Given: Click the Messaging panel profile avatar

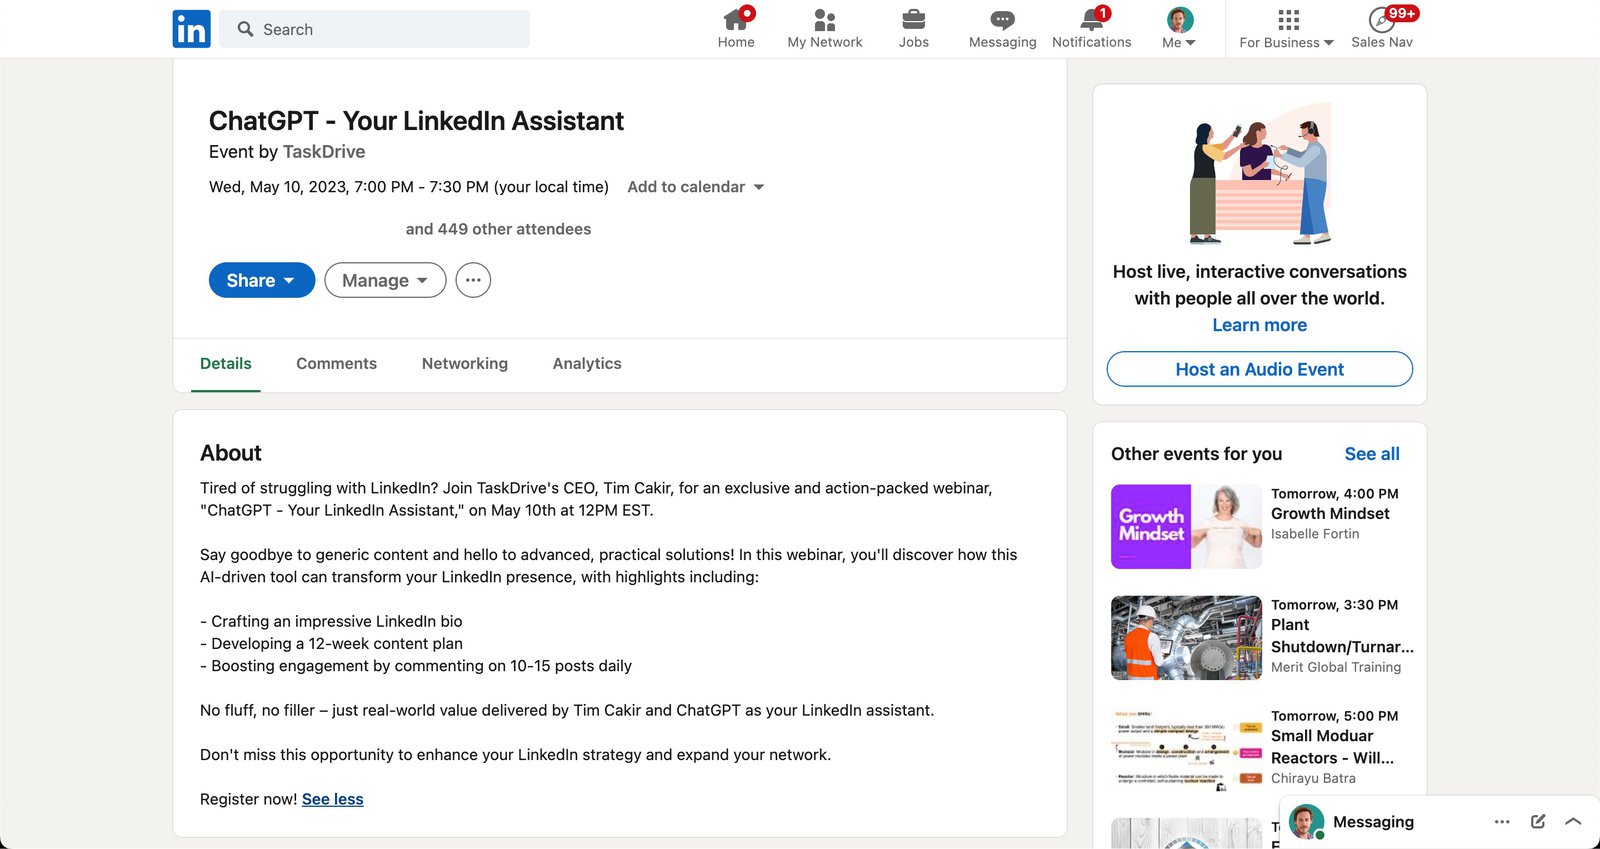Looking at the screenshot, I should [x=1306, y=822].
